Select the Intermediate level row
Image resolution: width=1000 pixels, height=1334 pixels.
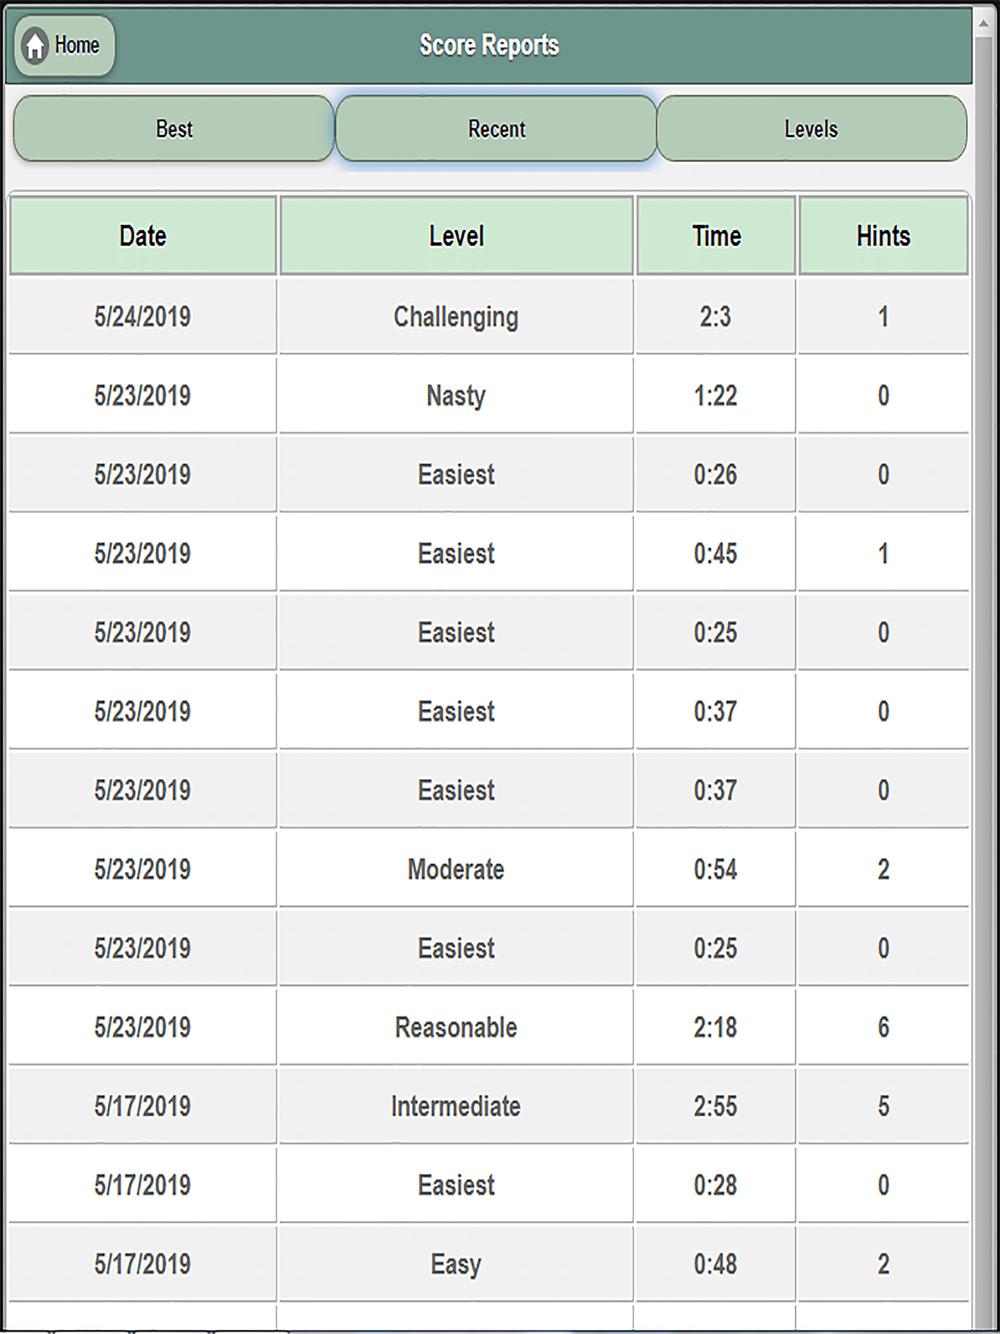[489, 1106]
